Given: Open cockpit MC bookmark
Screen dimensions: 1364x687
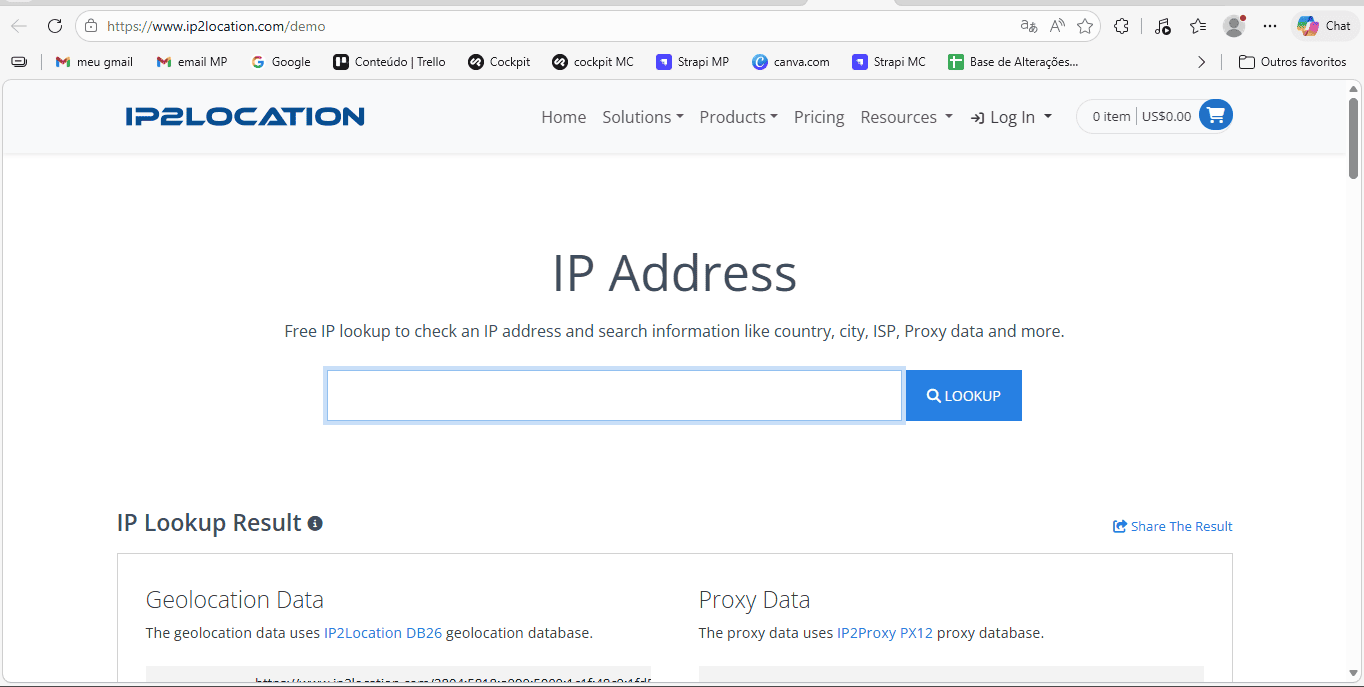Looking at the screenshot, I should pyautogui.click(x=593, y=62).
